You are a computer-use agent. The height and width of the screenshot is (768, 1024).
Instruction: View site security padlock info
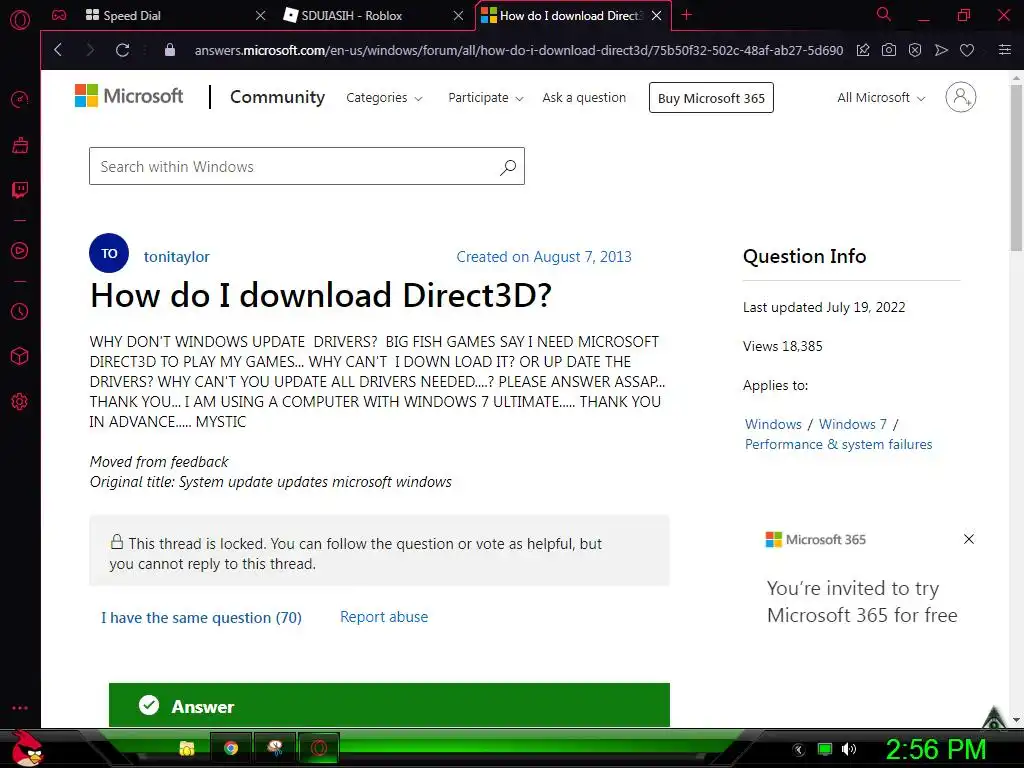pos(170,50)
